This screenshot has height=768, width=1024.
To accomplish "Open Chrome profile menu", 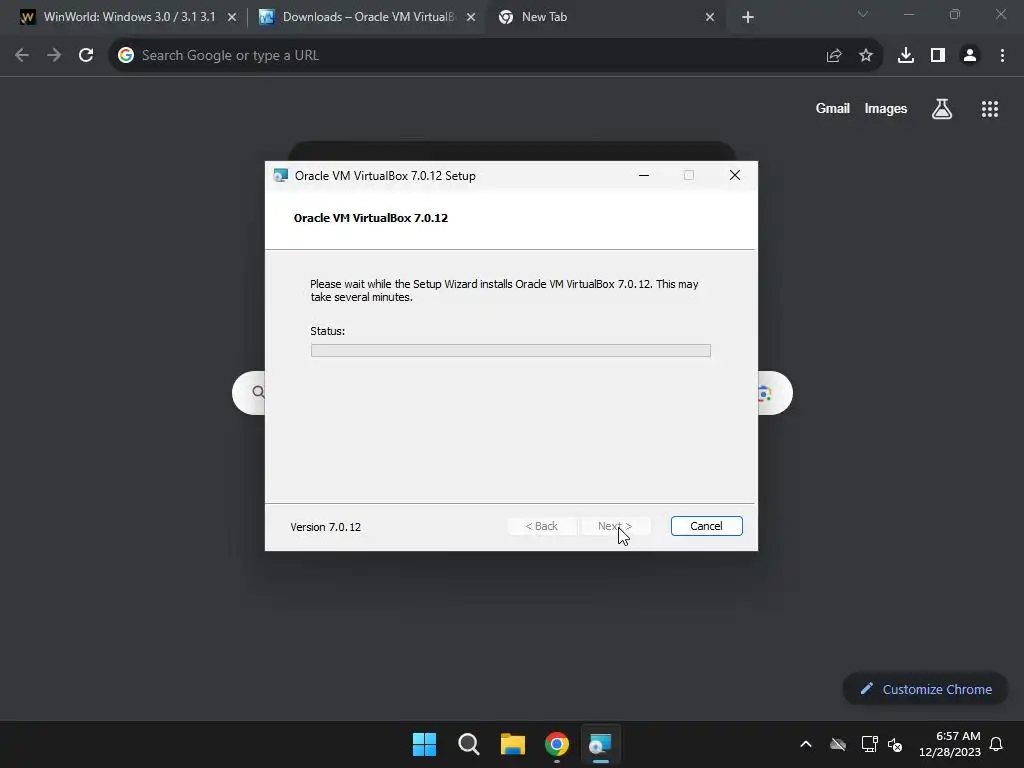I will (970, 56).
